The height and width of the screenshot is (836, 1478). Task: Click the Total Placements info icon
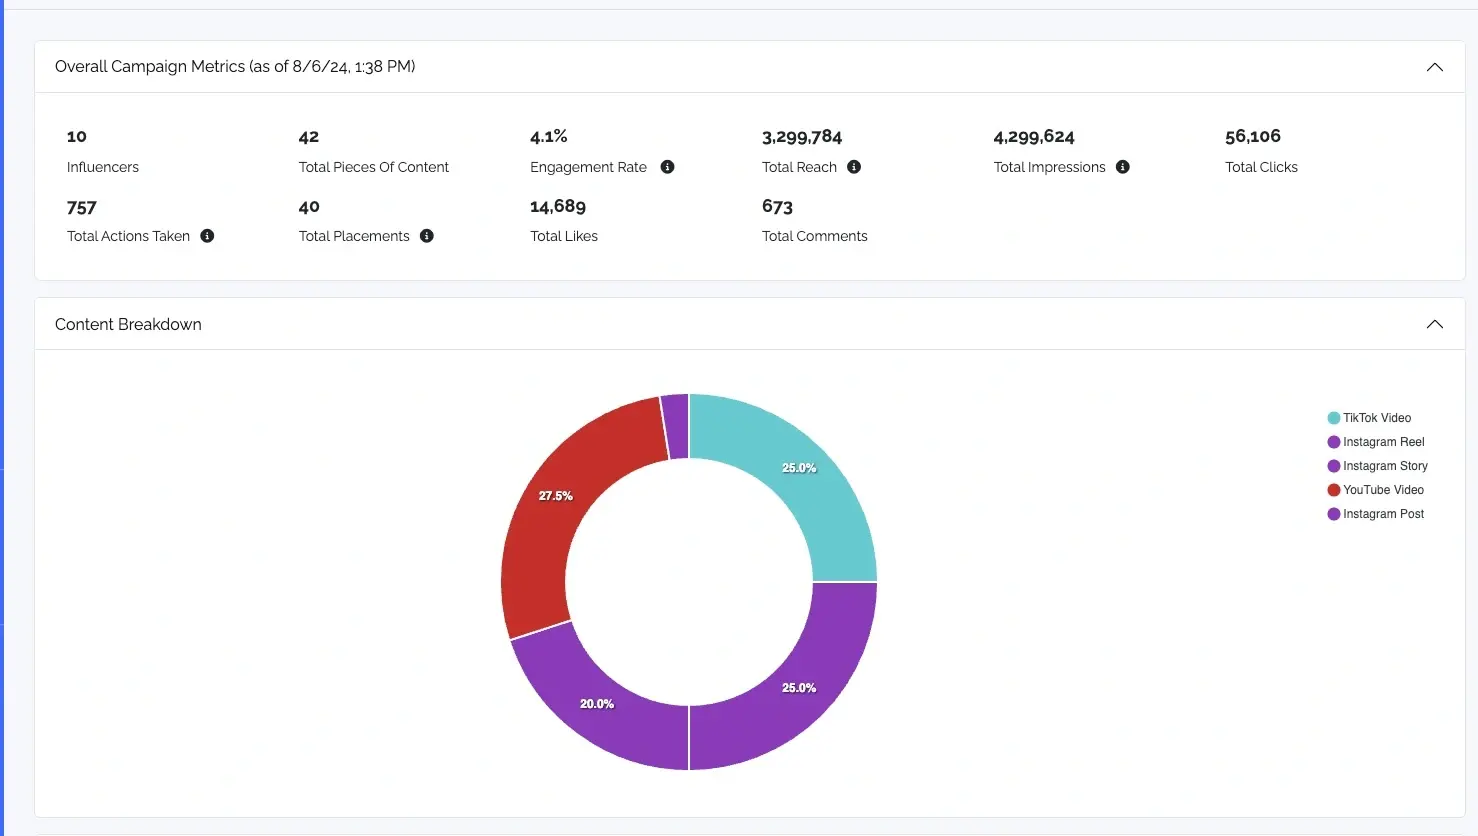pyautogui.click(x=426, y=236)
